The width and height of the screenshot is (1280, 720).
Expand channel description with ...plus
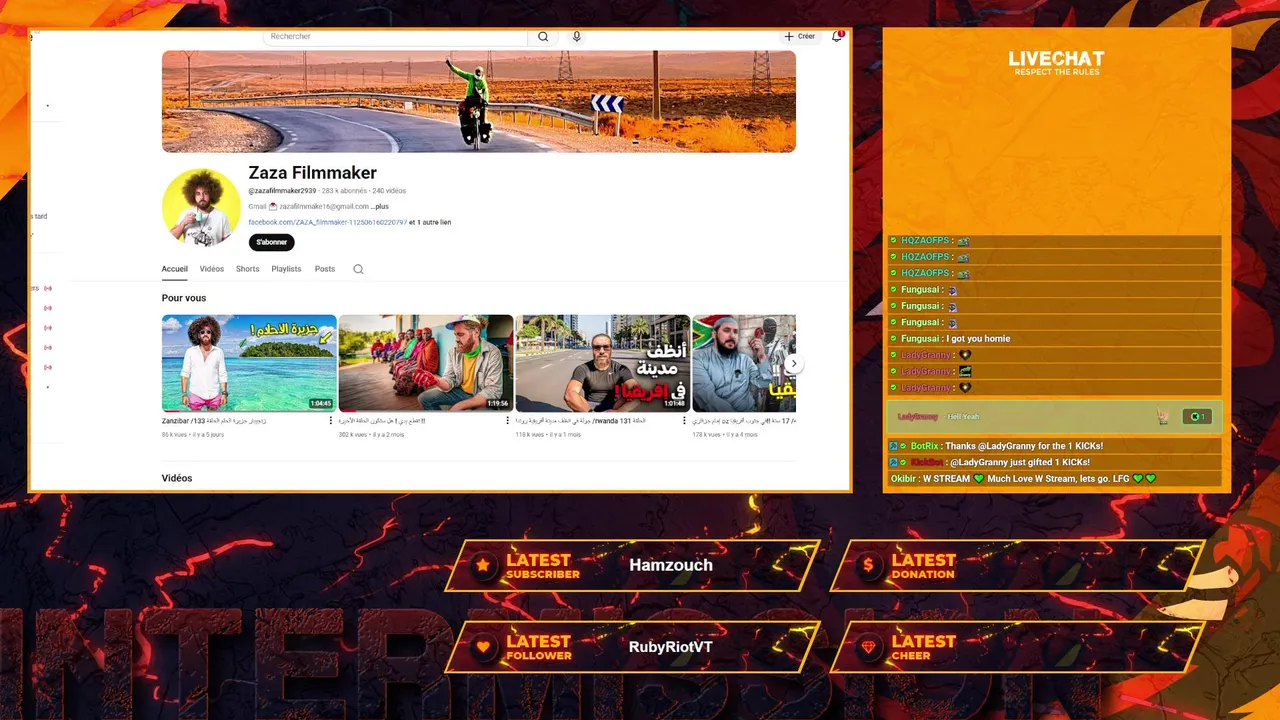(x=380, y=206)
